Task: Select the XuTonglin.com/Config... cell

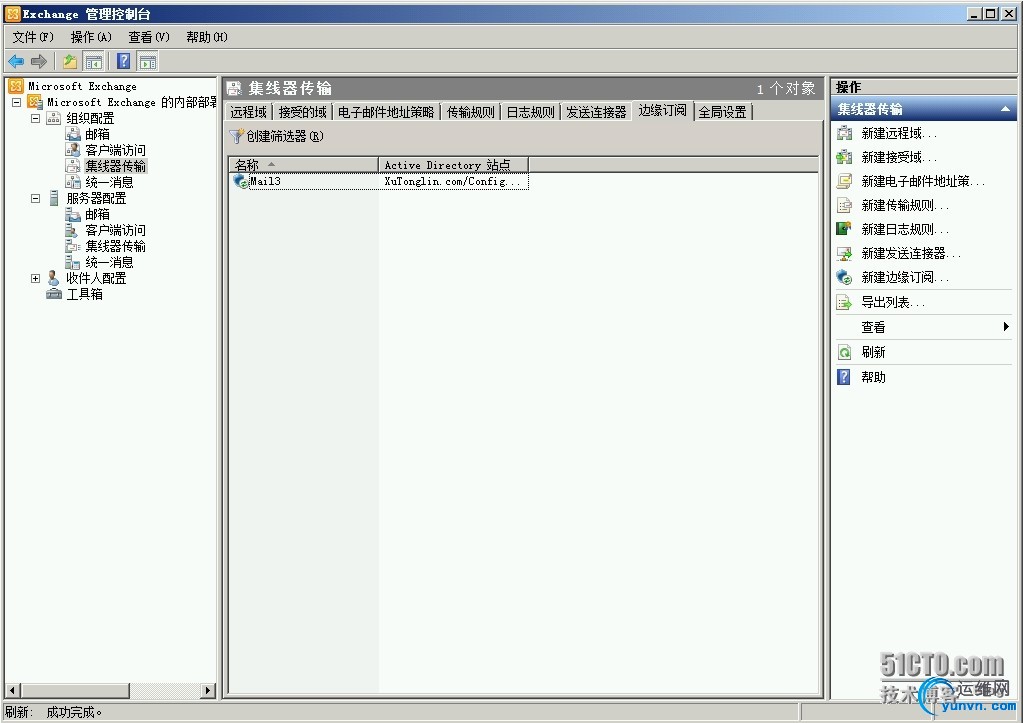Action: coord(453,181)
